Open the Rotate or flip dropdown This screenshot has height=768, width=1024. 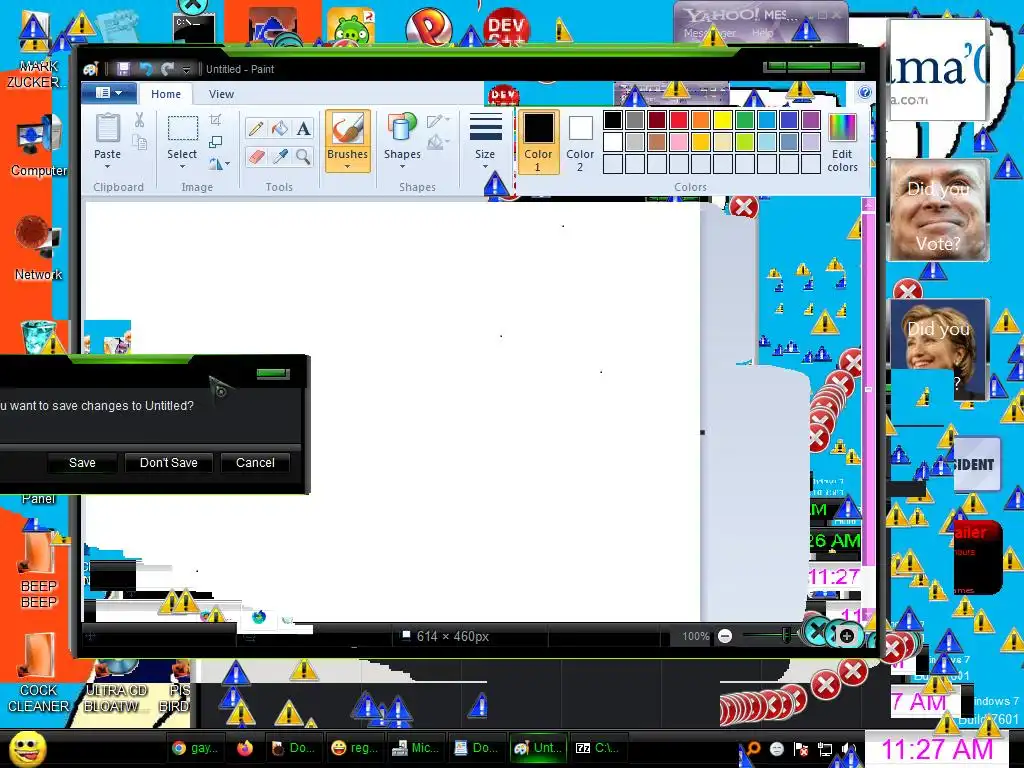219,163
